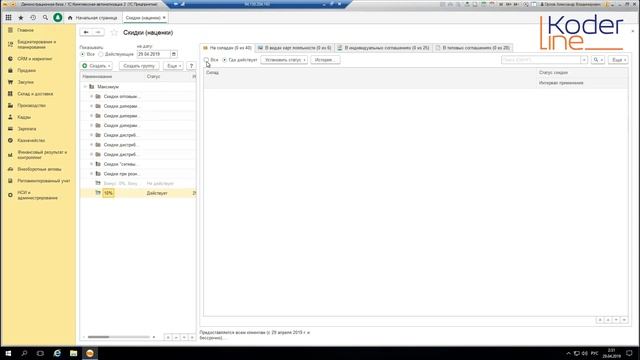
Task: Click the Наименование column header
Action: [x=113, y=77]
